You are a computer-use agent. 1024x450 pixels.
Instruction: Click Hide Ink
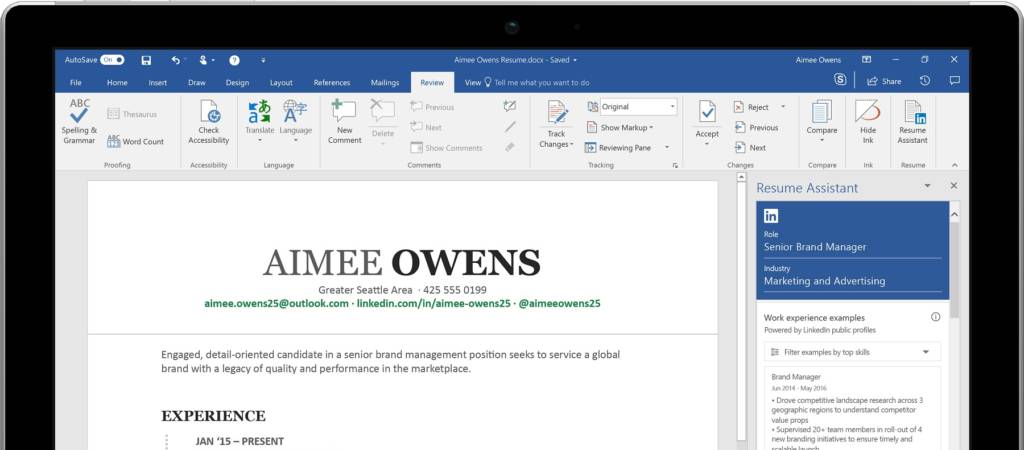pos(868,121)
